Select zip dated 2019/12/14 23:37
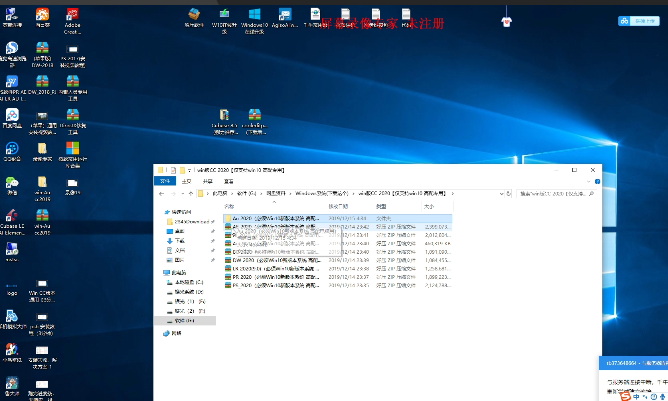The width and height of the screenshot is (668, 401). (x=337, y=277)
